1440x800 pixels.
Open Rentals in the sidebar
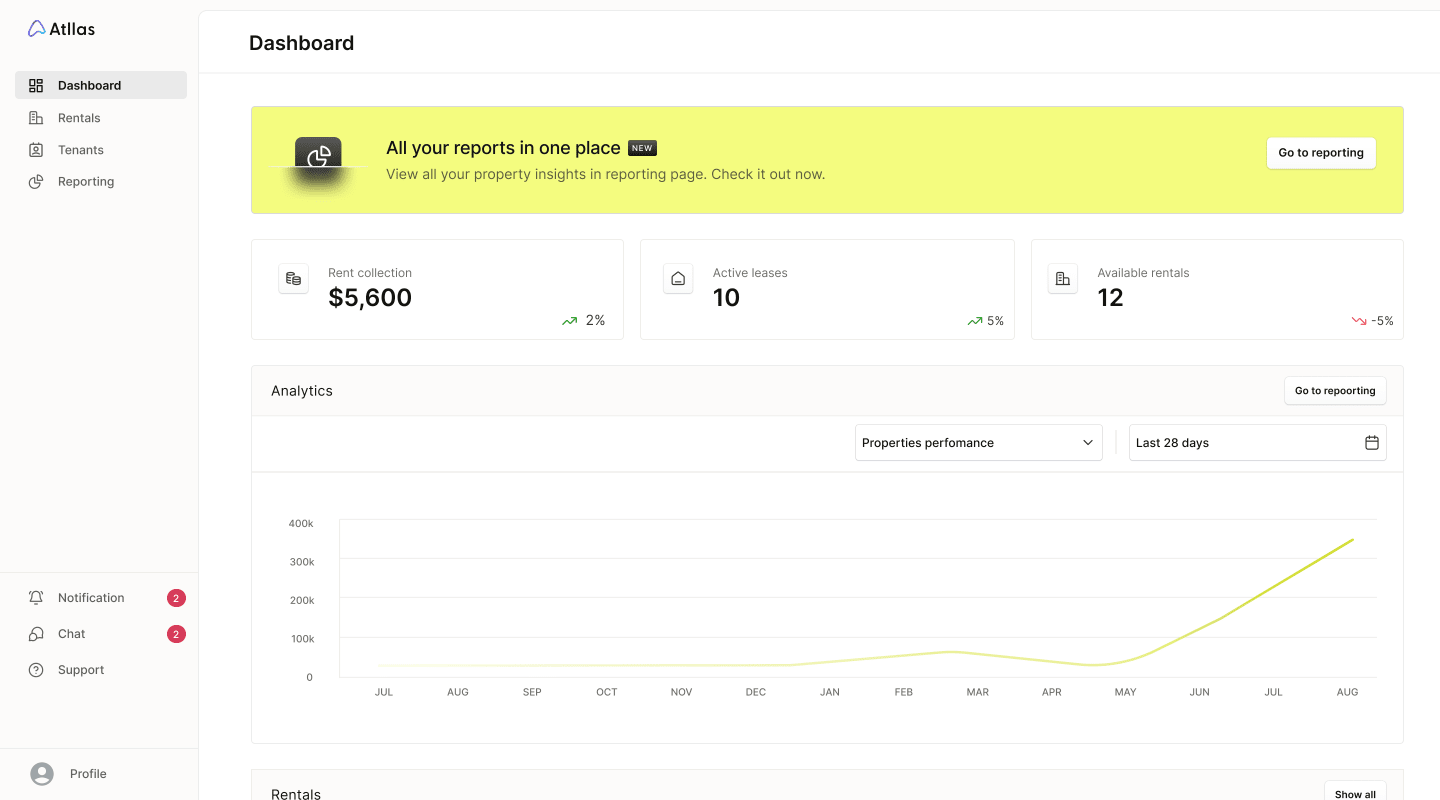79,118
